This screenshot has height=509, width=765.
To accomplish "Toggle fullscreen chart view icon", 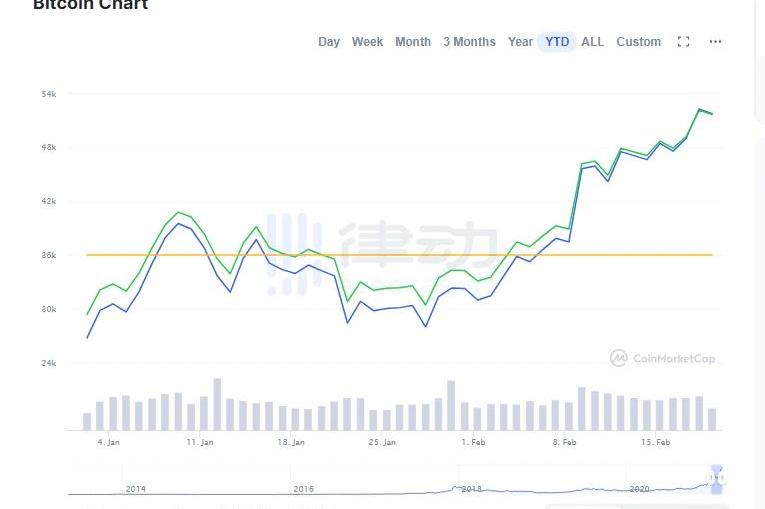I will [x=684, y=42].
